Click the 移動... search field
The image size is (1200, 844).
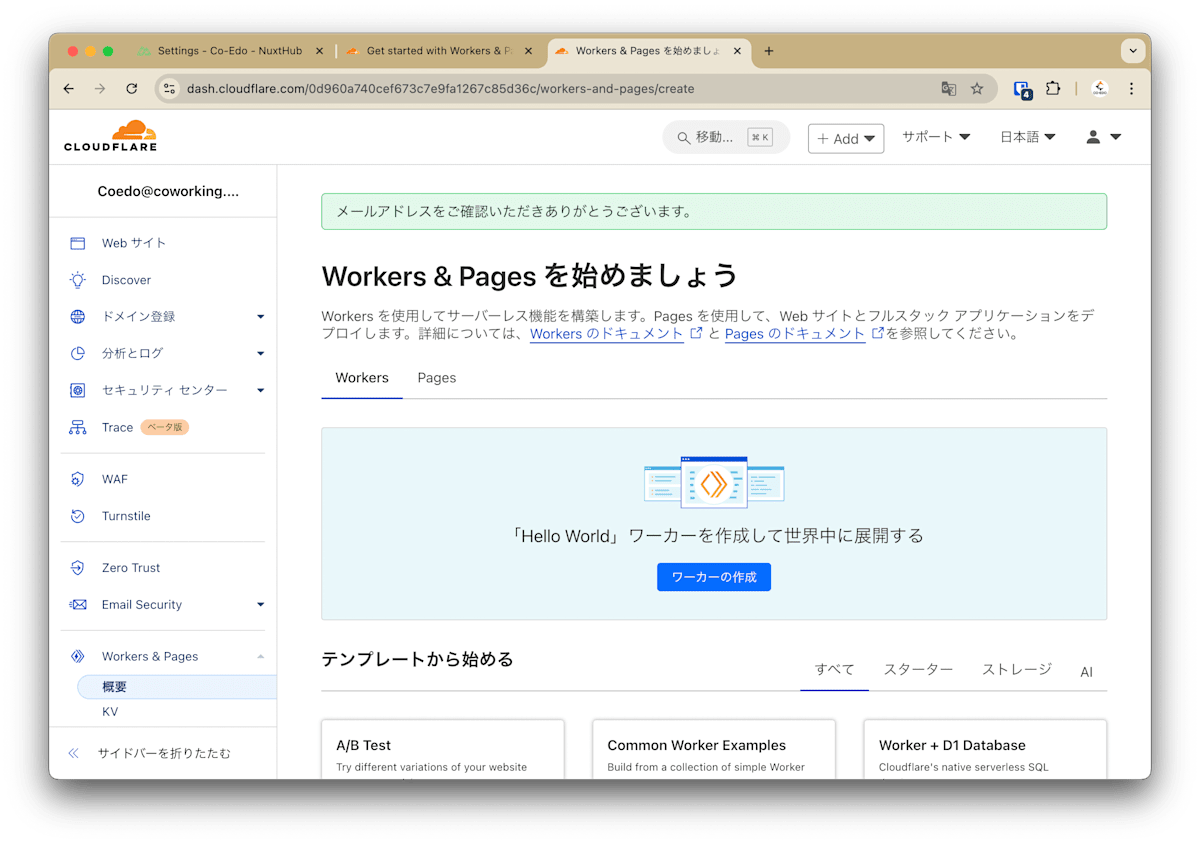pyautogui.click(x=726, y=138)
